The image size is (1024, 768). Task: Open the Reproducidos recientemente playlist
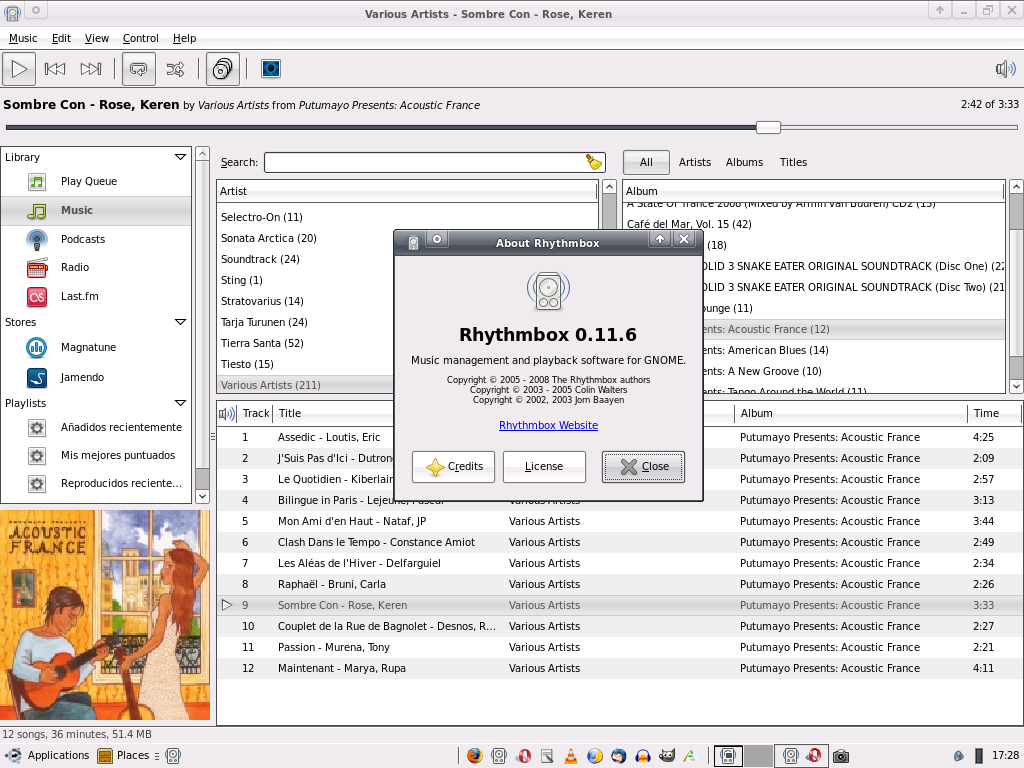tap(96, 483)
